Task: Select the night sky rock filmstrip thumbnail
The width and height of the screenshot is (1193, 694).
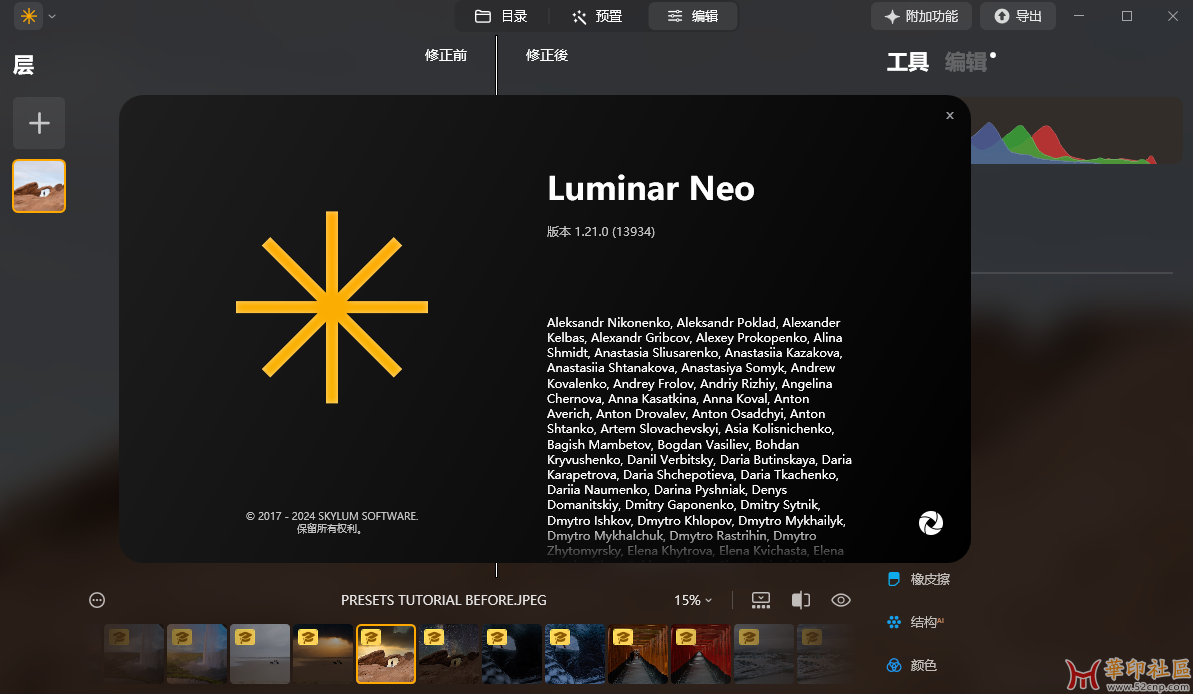Action: (x=449, y=654)
